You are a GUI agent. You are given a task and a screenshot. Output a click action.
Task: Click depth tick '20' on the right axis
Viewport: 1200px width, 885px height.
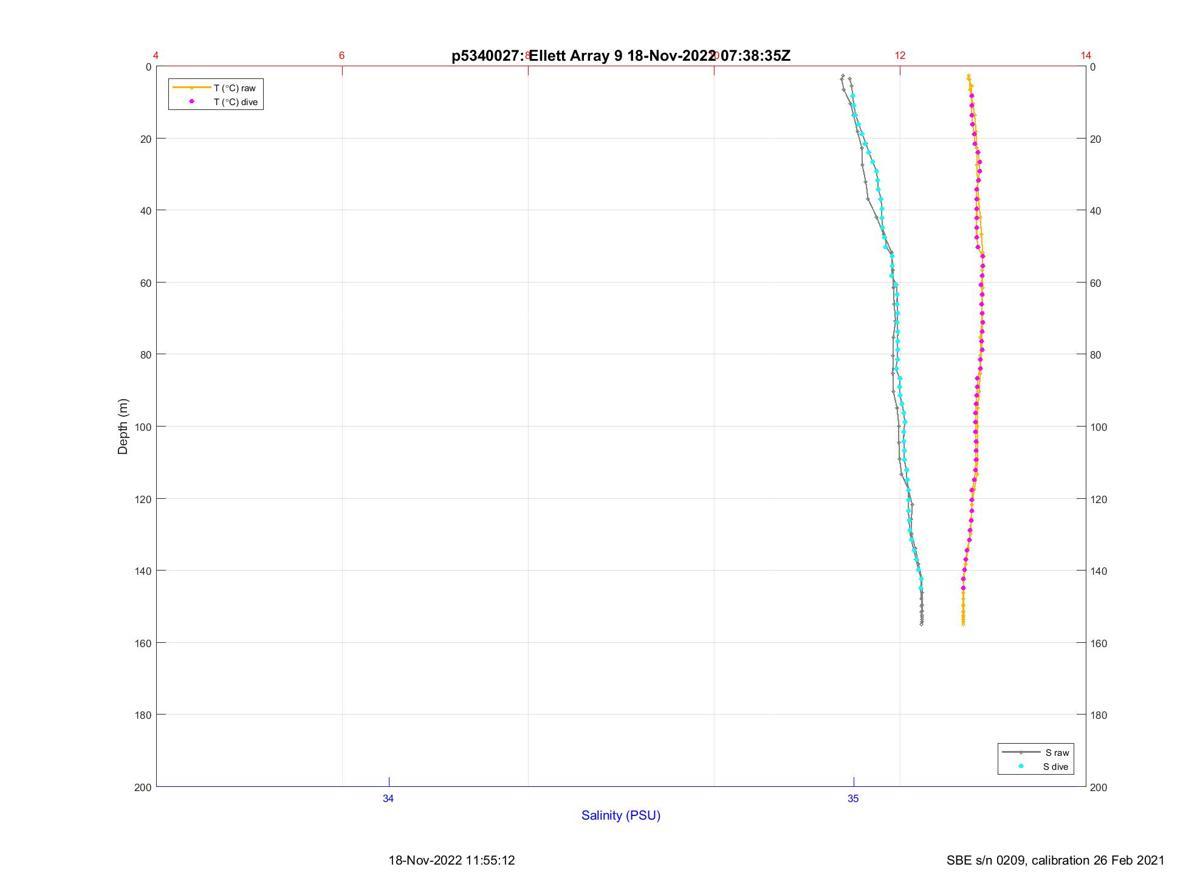pos(1097,139)
